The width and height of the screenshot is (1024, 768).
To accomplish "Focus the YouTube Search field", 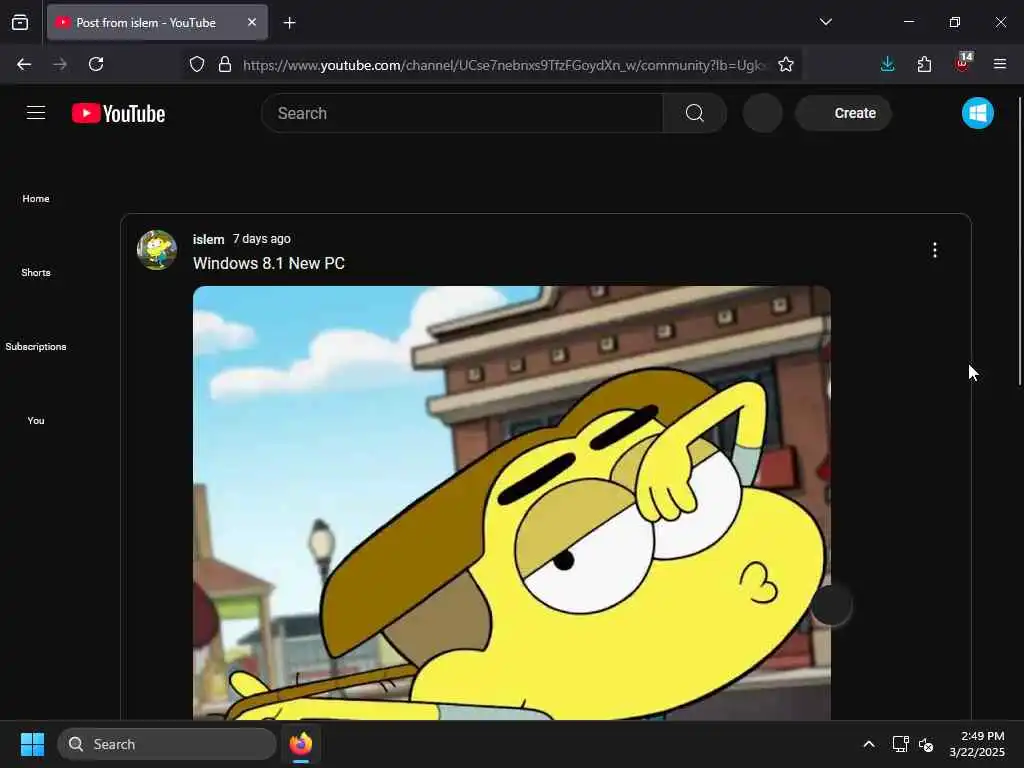I will pos(462,113).
